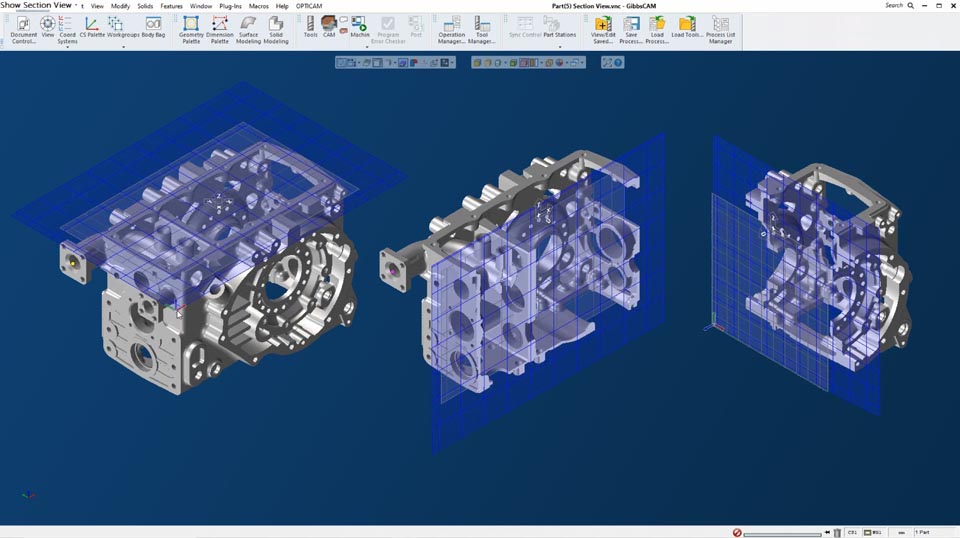Screen dimensions: 960x538
Task: Click the Load Tools icon
Action: [x=687, y=27]
